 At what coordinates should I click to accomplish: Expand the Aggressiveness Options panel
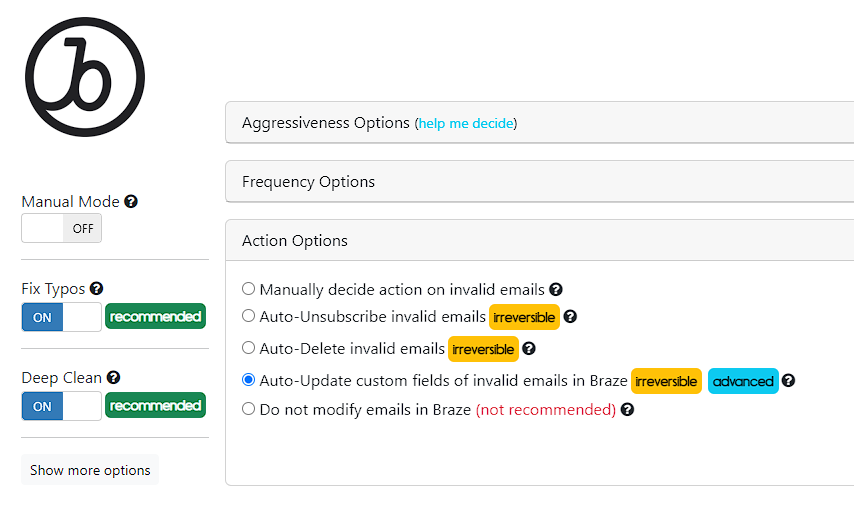540,123
